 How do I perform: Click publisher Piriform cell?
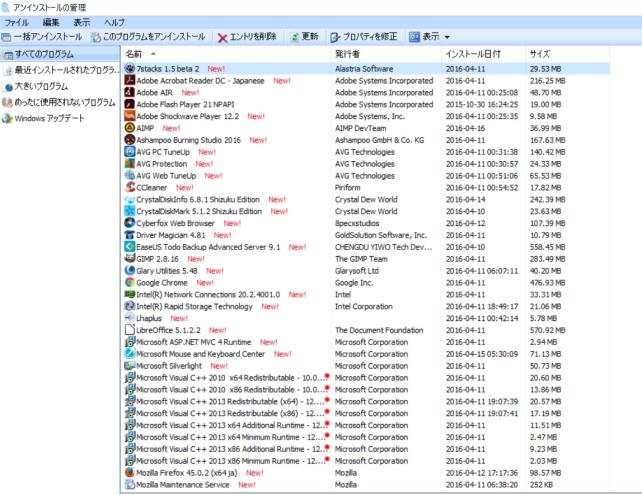[x=348, y=188]
